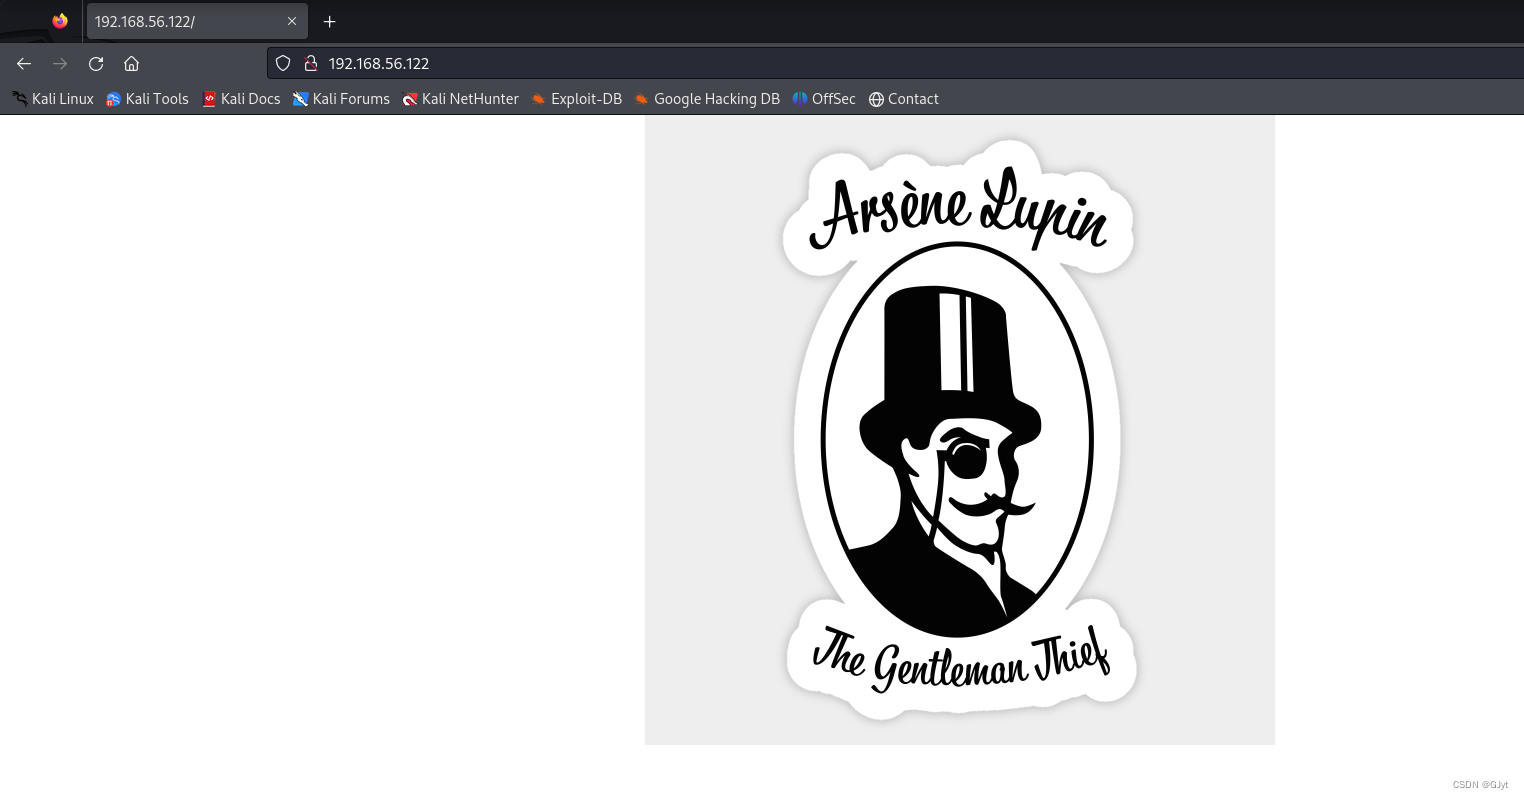
Task: Open the Exploit-DB bookmark
Action: 576,99
